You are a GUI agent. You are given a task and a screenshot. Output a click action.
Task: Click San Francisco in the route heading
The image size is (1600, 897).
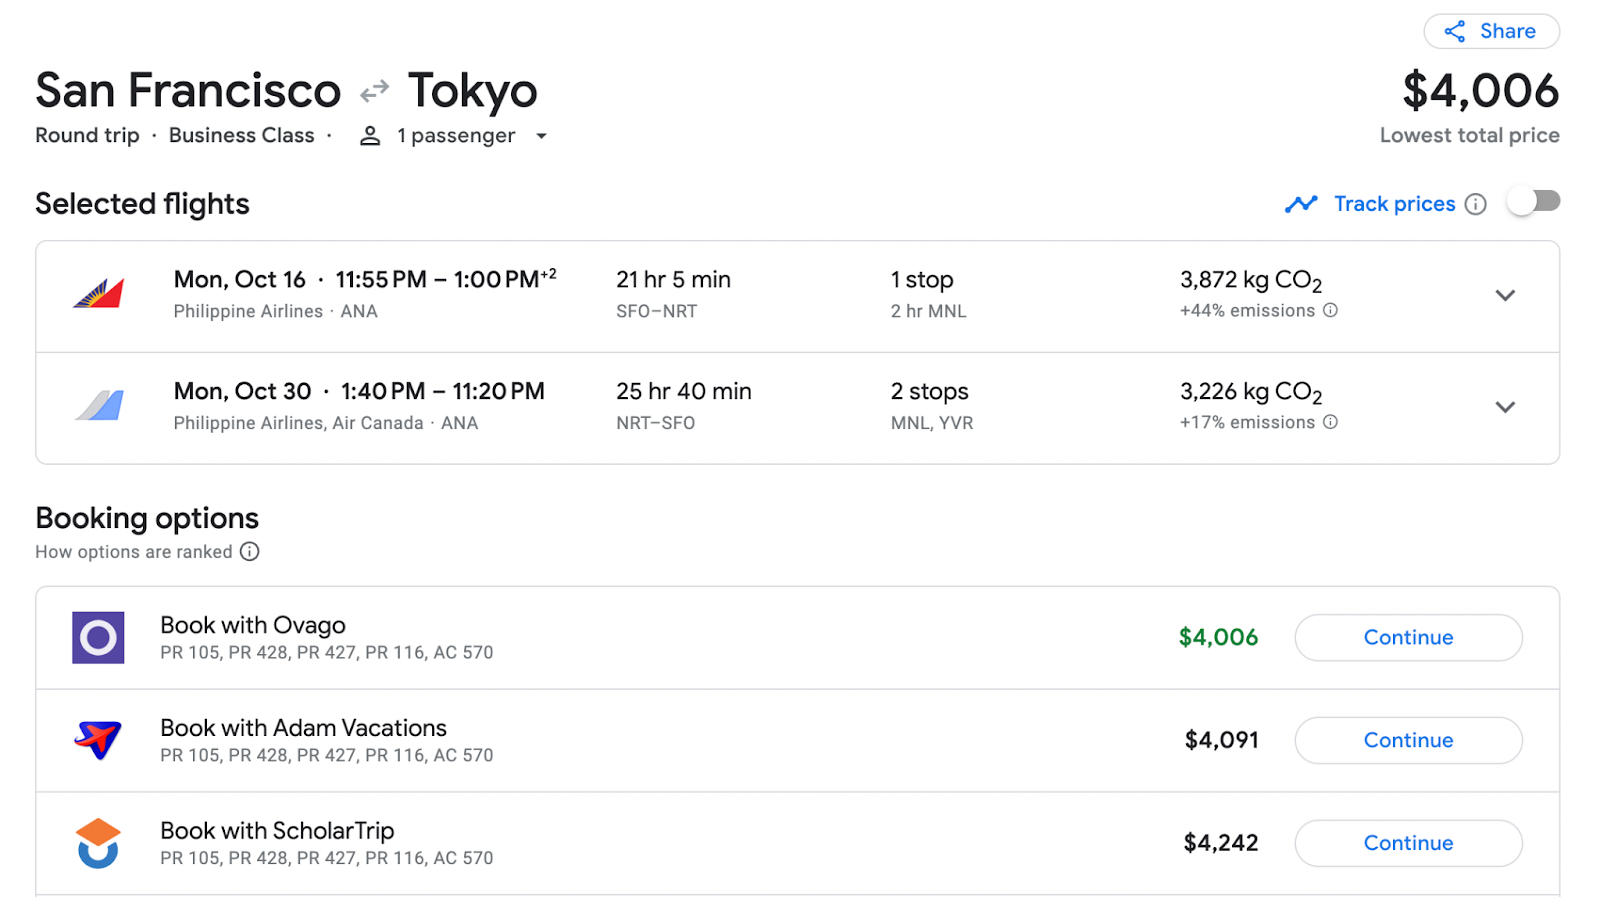[x=188, y=91]
